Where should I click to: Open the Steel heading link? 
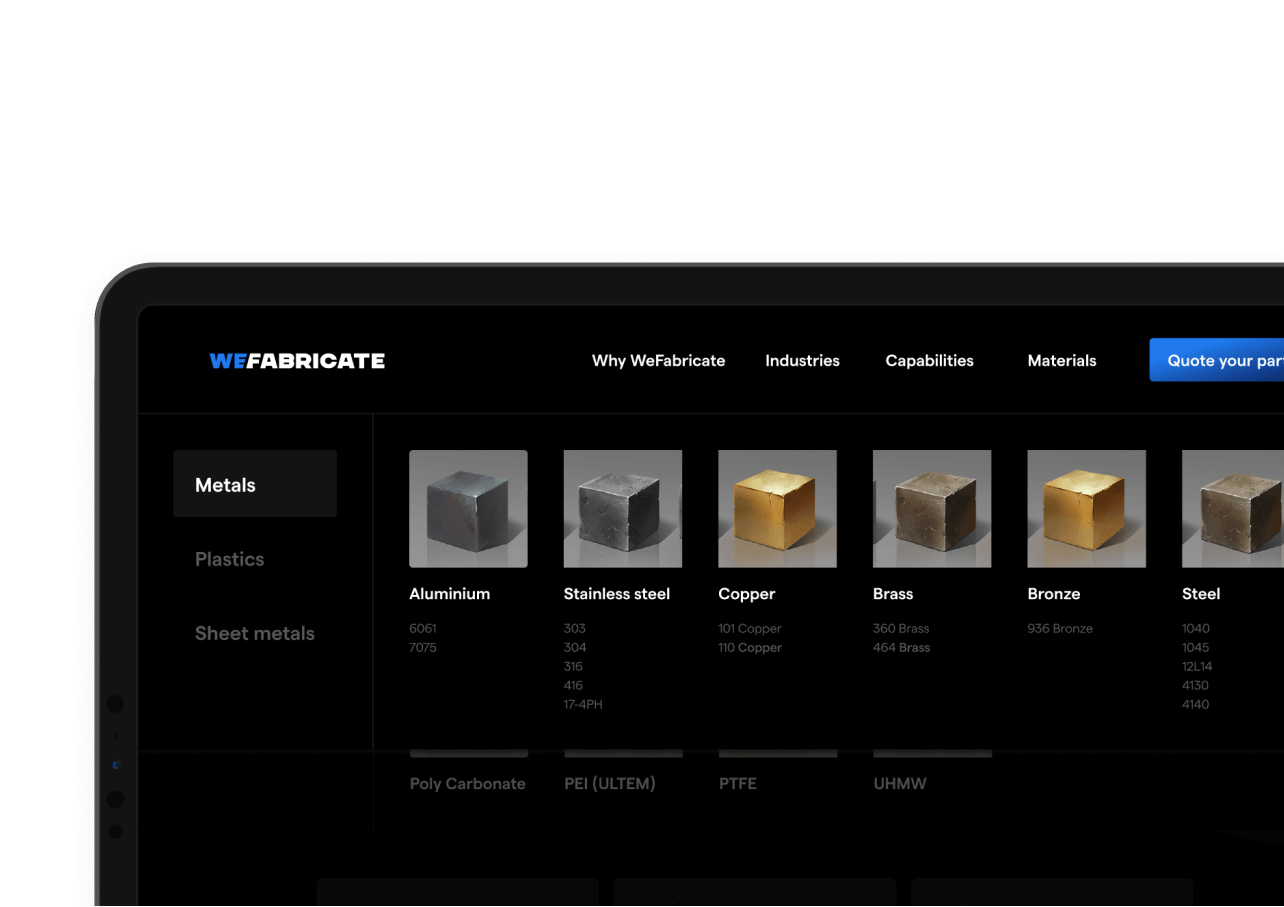(1200, 594)
